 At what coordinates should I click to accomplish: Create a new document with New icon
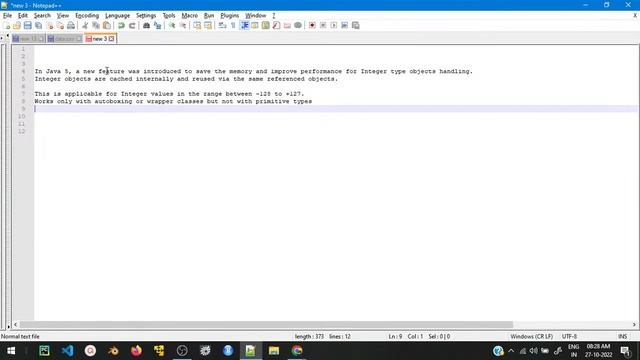pos(6,25)
